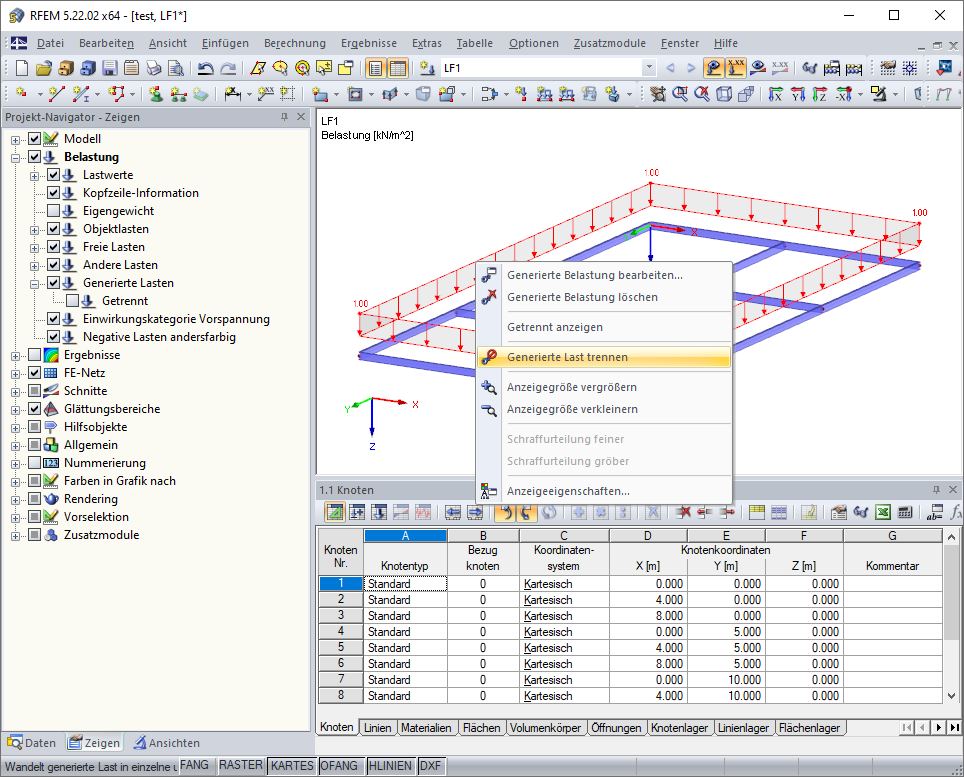This screenshot has height=777, width=964.
Task: Toggle the DXF status bar button
Action: pyautogui.click(x=430, y=765)
